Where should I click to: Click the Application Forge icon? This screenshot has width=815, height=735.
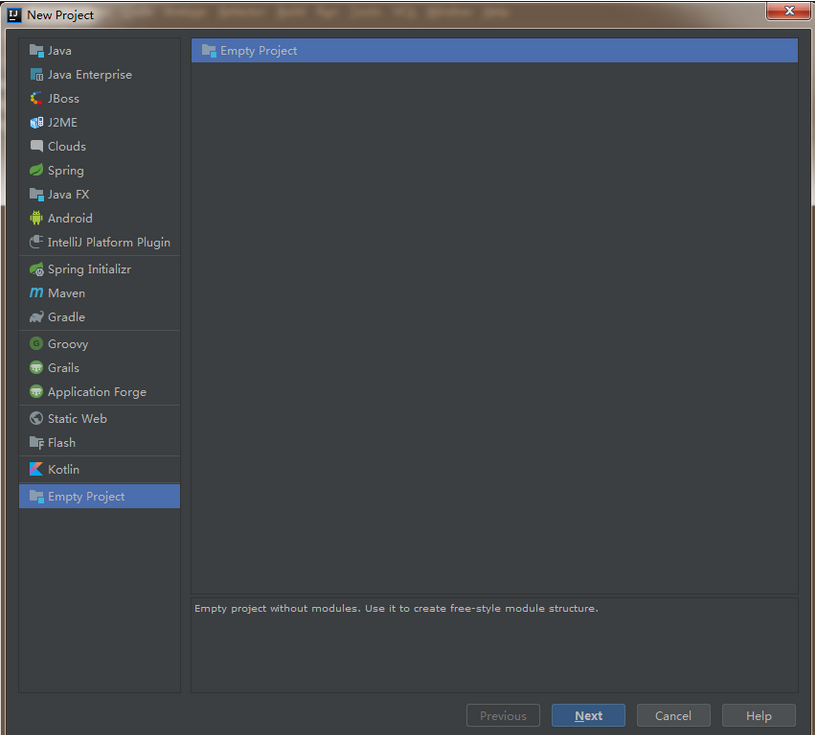[36, 391]
